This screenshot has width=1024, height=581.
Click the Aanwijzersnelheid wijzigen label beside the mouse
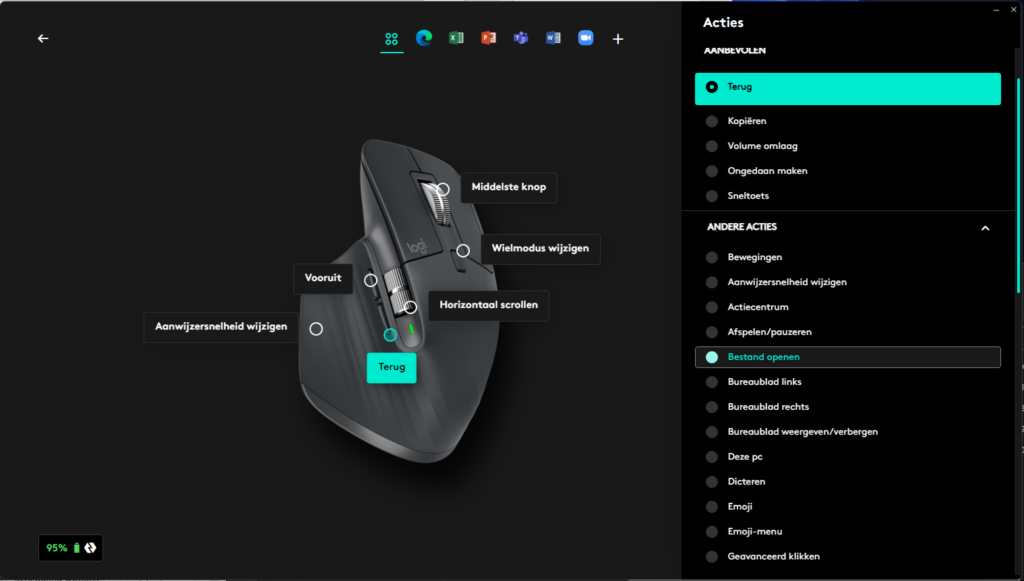coord(221,327)
